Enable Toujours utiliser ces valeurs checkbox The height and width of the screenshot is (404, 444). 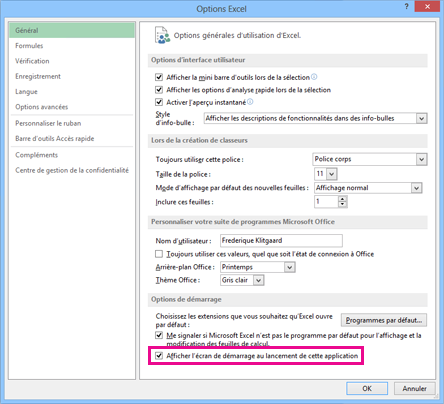click(159, 254)
